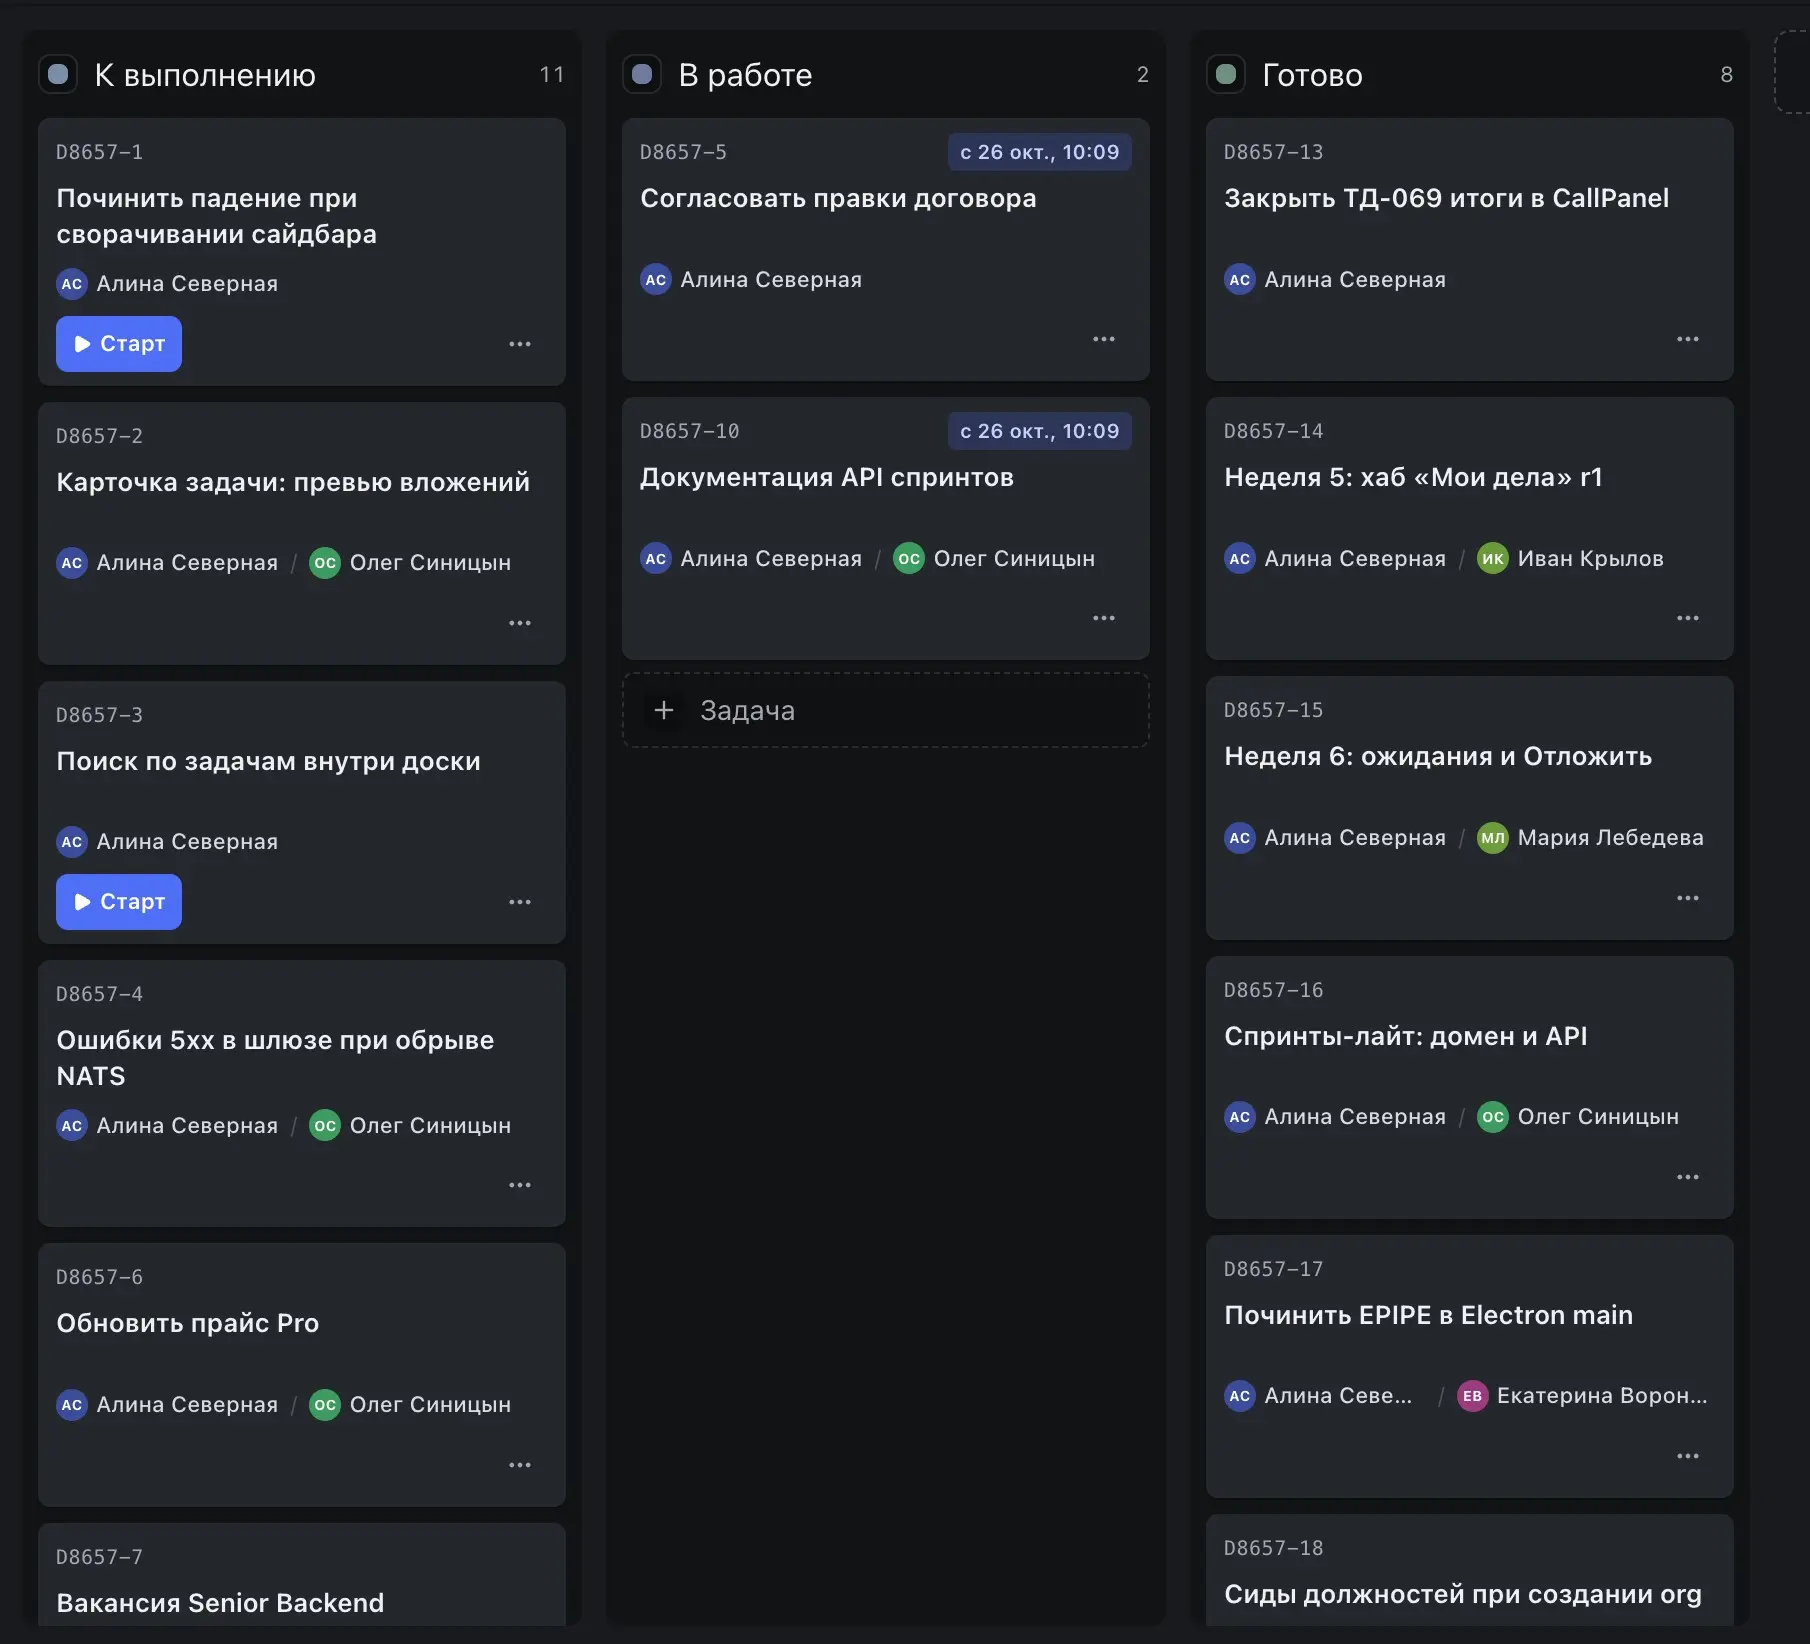Click the status color square of К выполнению

pos(58,74)
